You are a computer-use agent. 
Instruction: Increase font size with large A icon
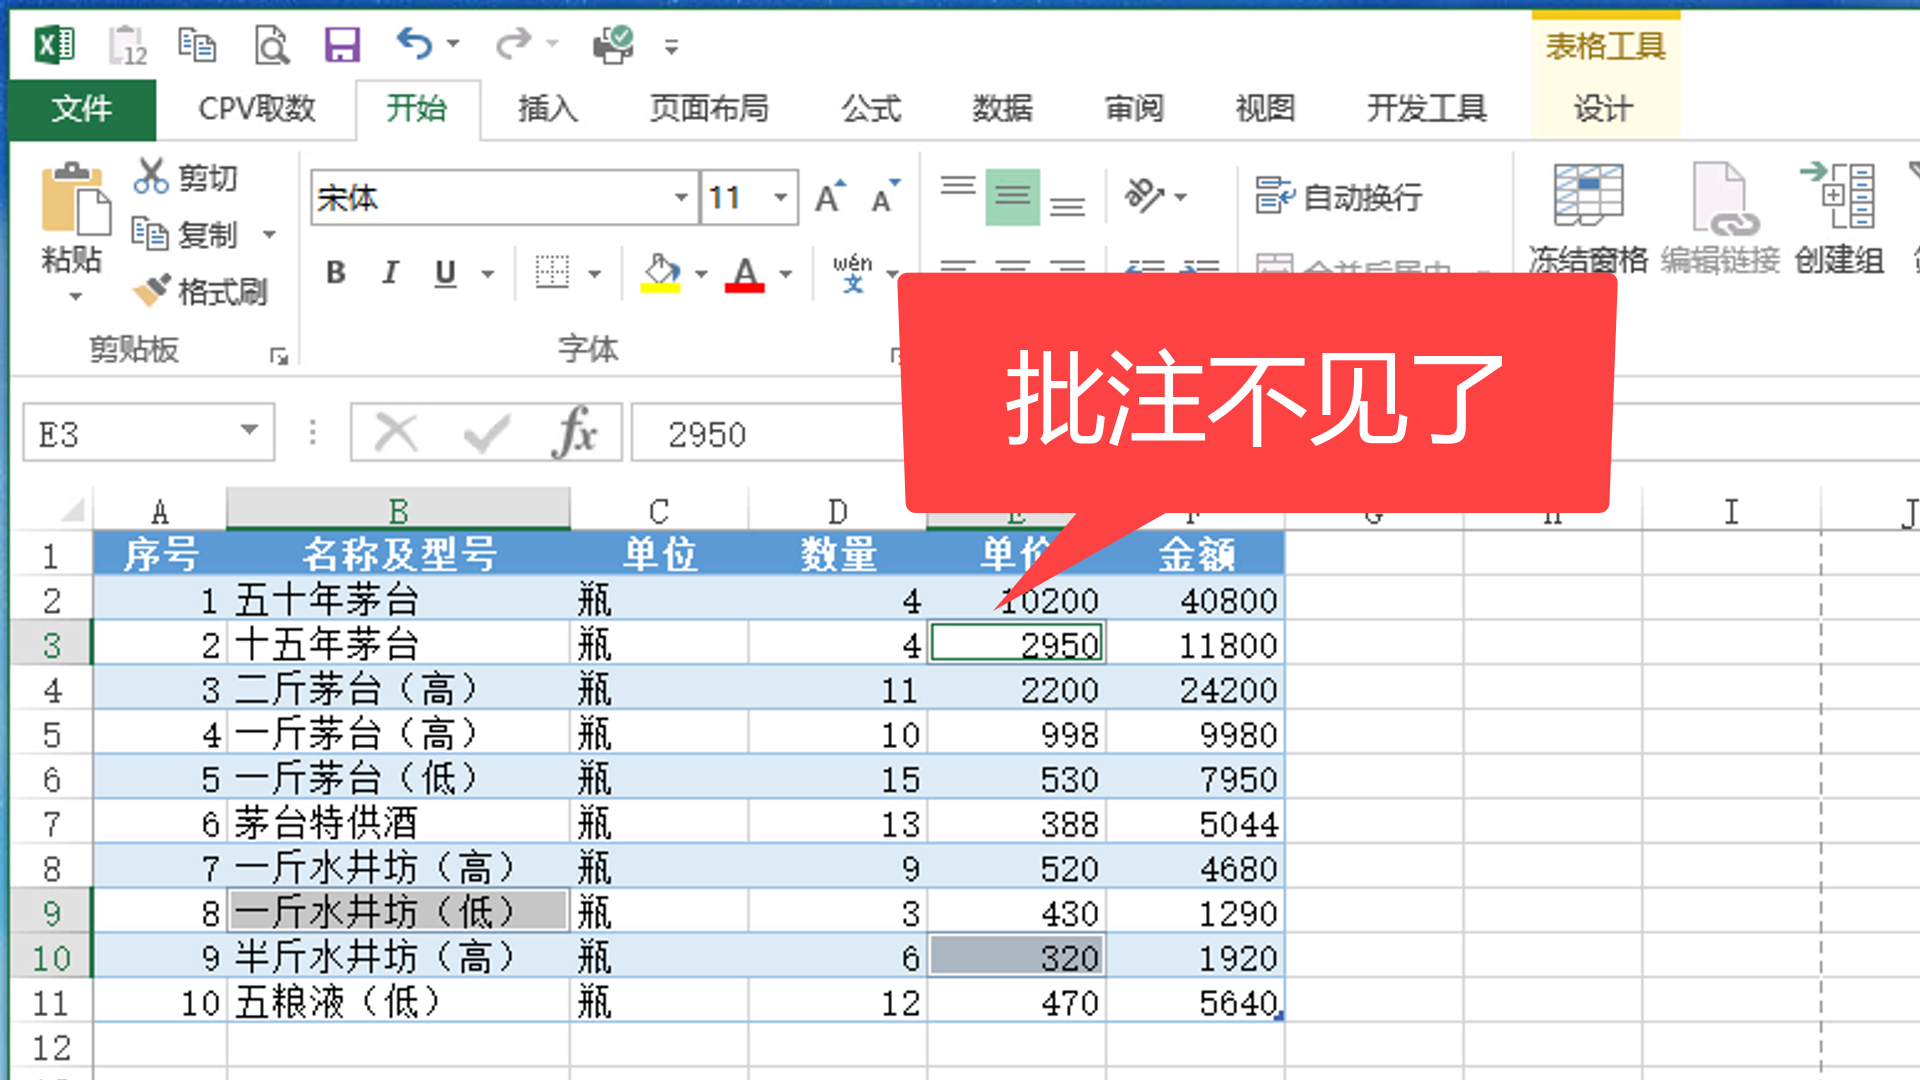tap(830, 197)
